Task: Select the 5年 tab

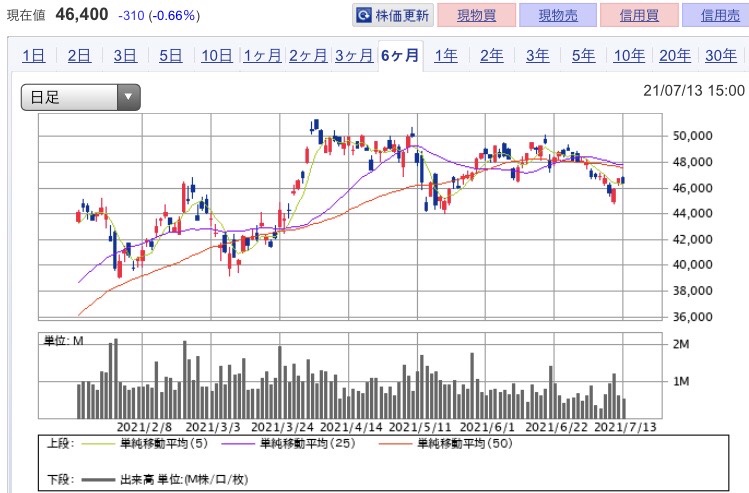Action: [583, 56]
